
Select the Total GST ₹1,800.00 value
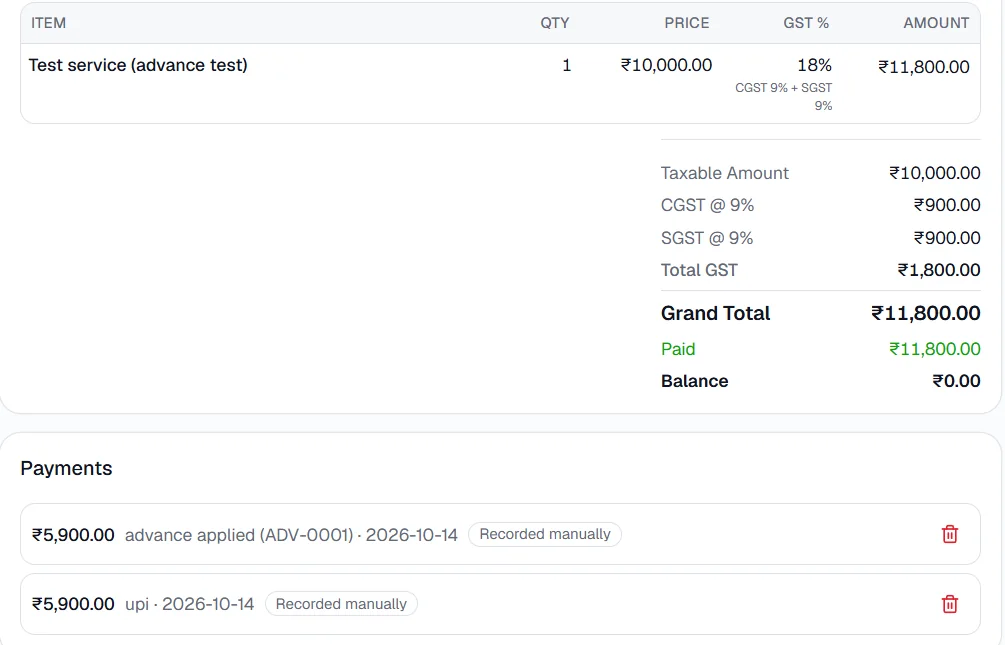[938, 270]
